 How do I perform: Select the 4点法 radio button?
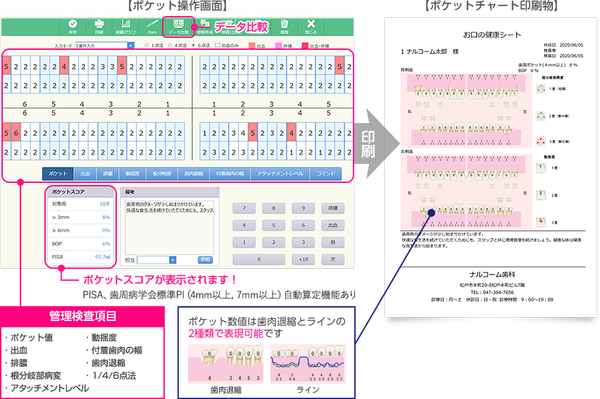[x=170, y=45]
